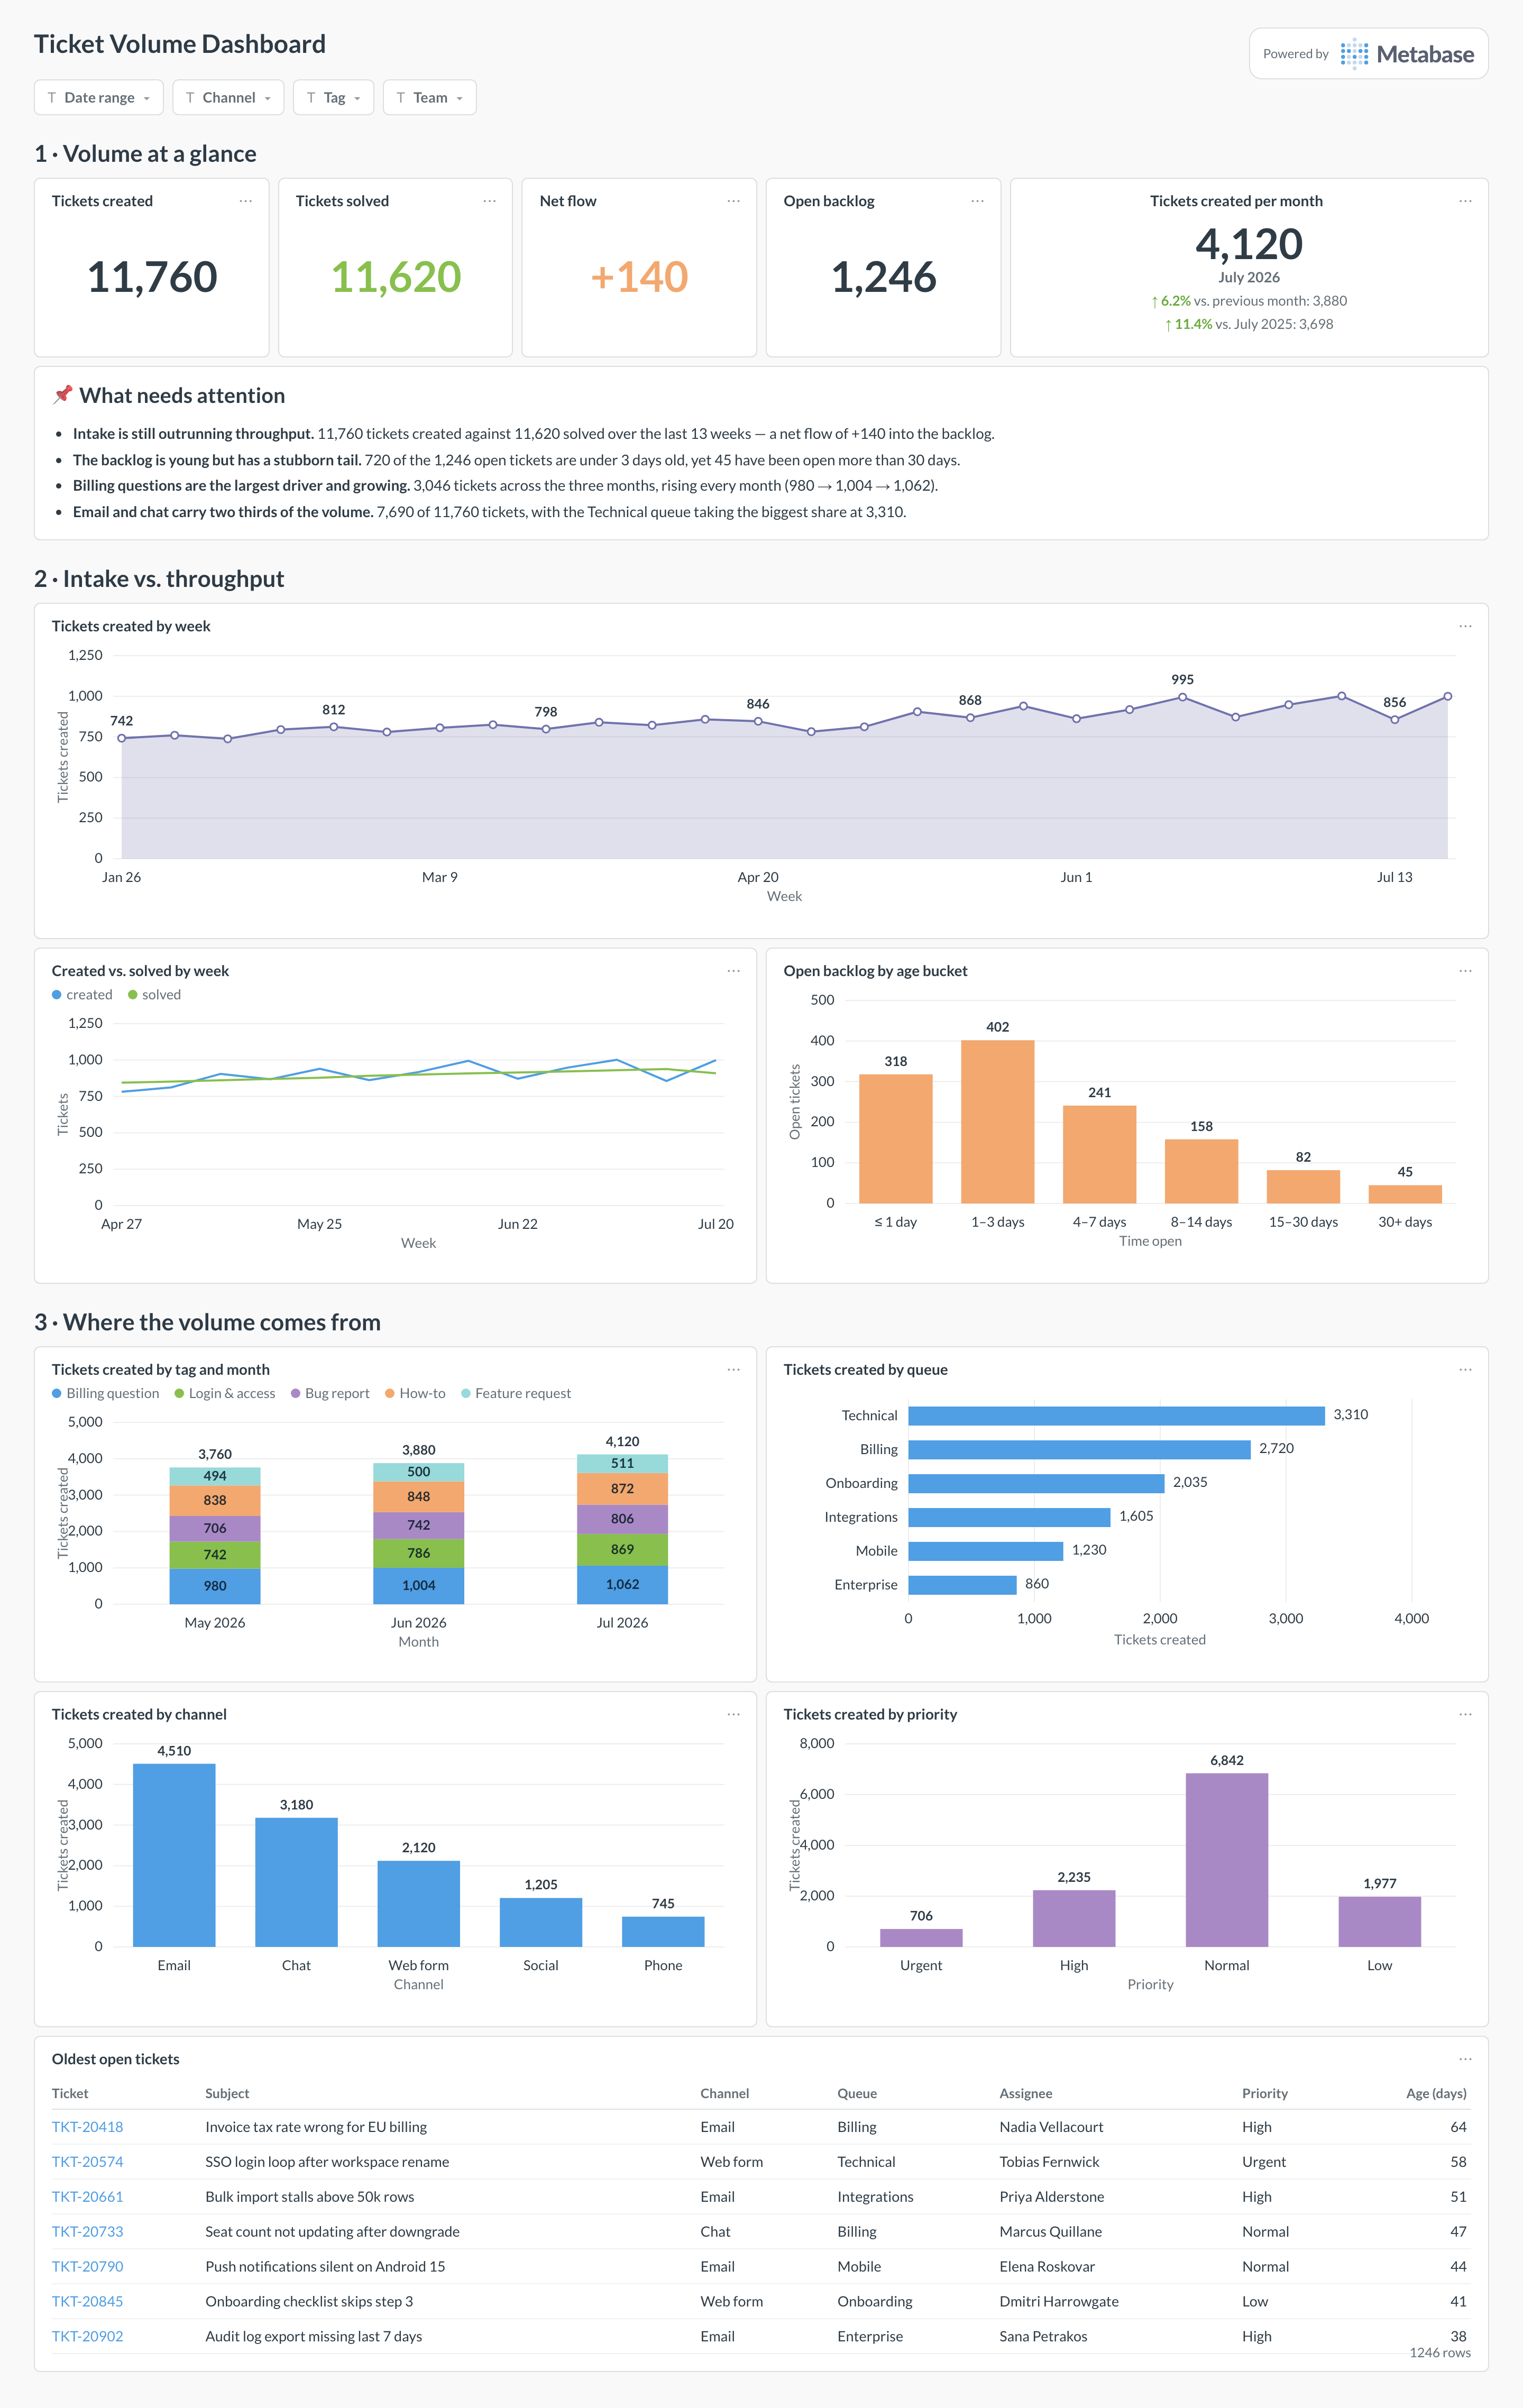Open ticket link TKT-20733

pyautogui.click(x=88, y=2232)
